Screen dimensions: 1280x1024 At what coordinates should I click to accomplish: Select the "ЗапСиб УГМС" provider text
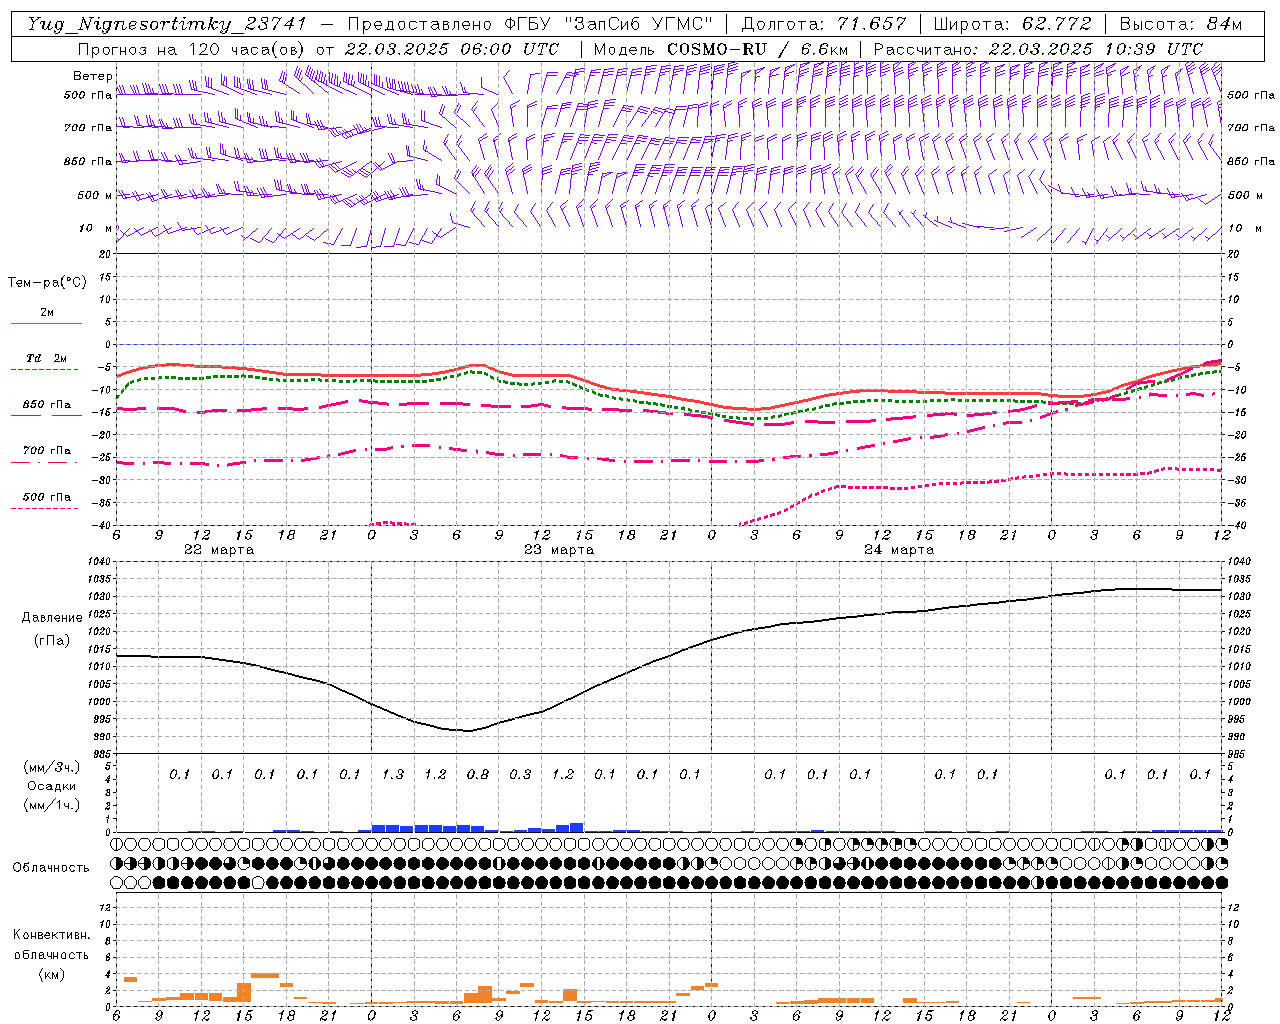pos(638,24)
